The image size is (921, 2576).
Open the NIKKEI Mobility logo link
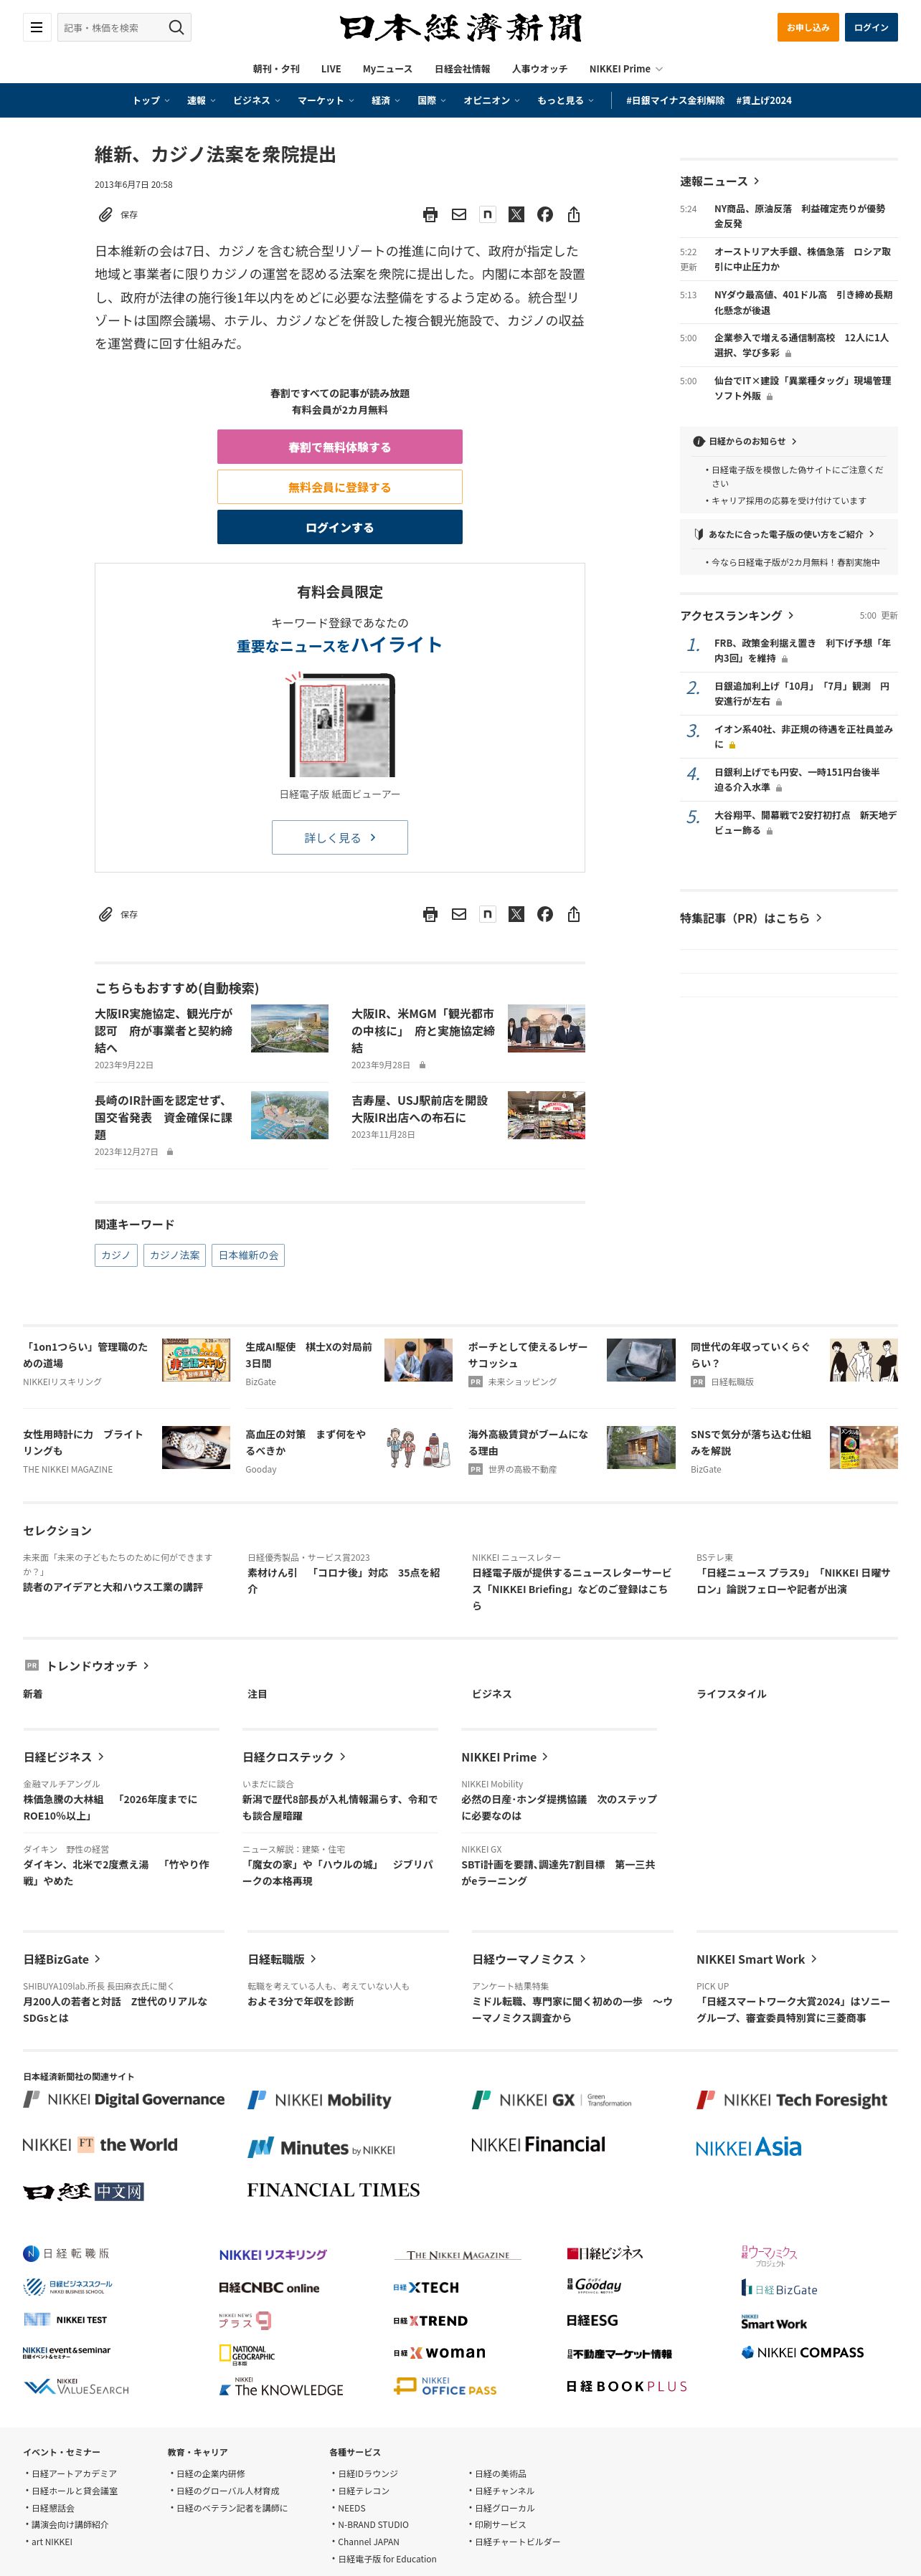[x=320, y=2100]
